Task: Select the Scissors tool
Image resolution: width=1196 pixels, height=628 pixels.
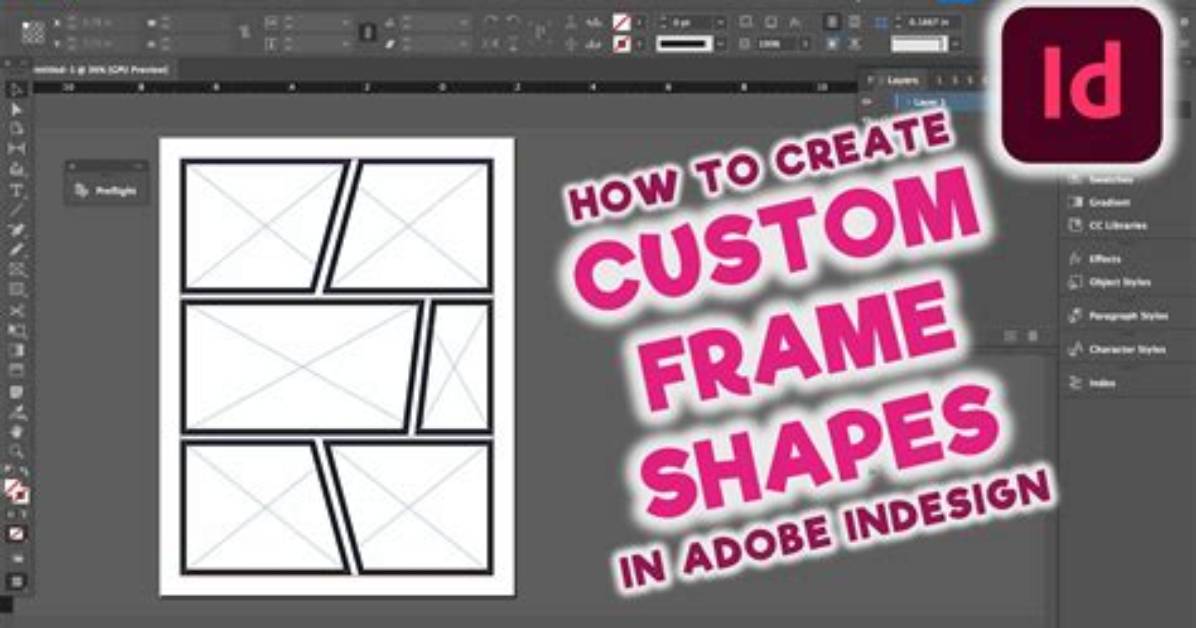Action: point(16,311)
